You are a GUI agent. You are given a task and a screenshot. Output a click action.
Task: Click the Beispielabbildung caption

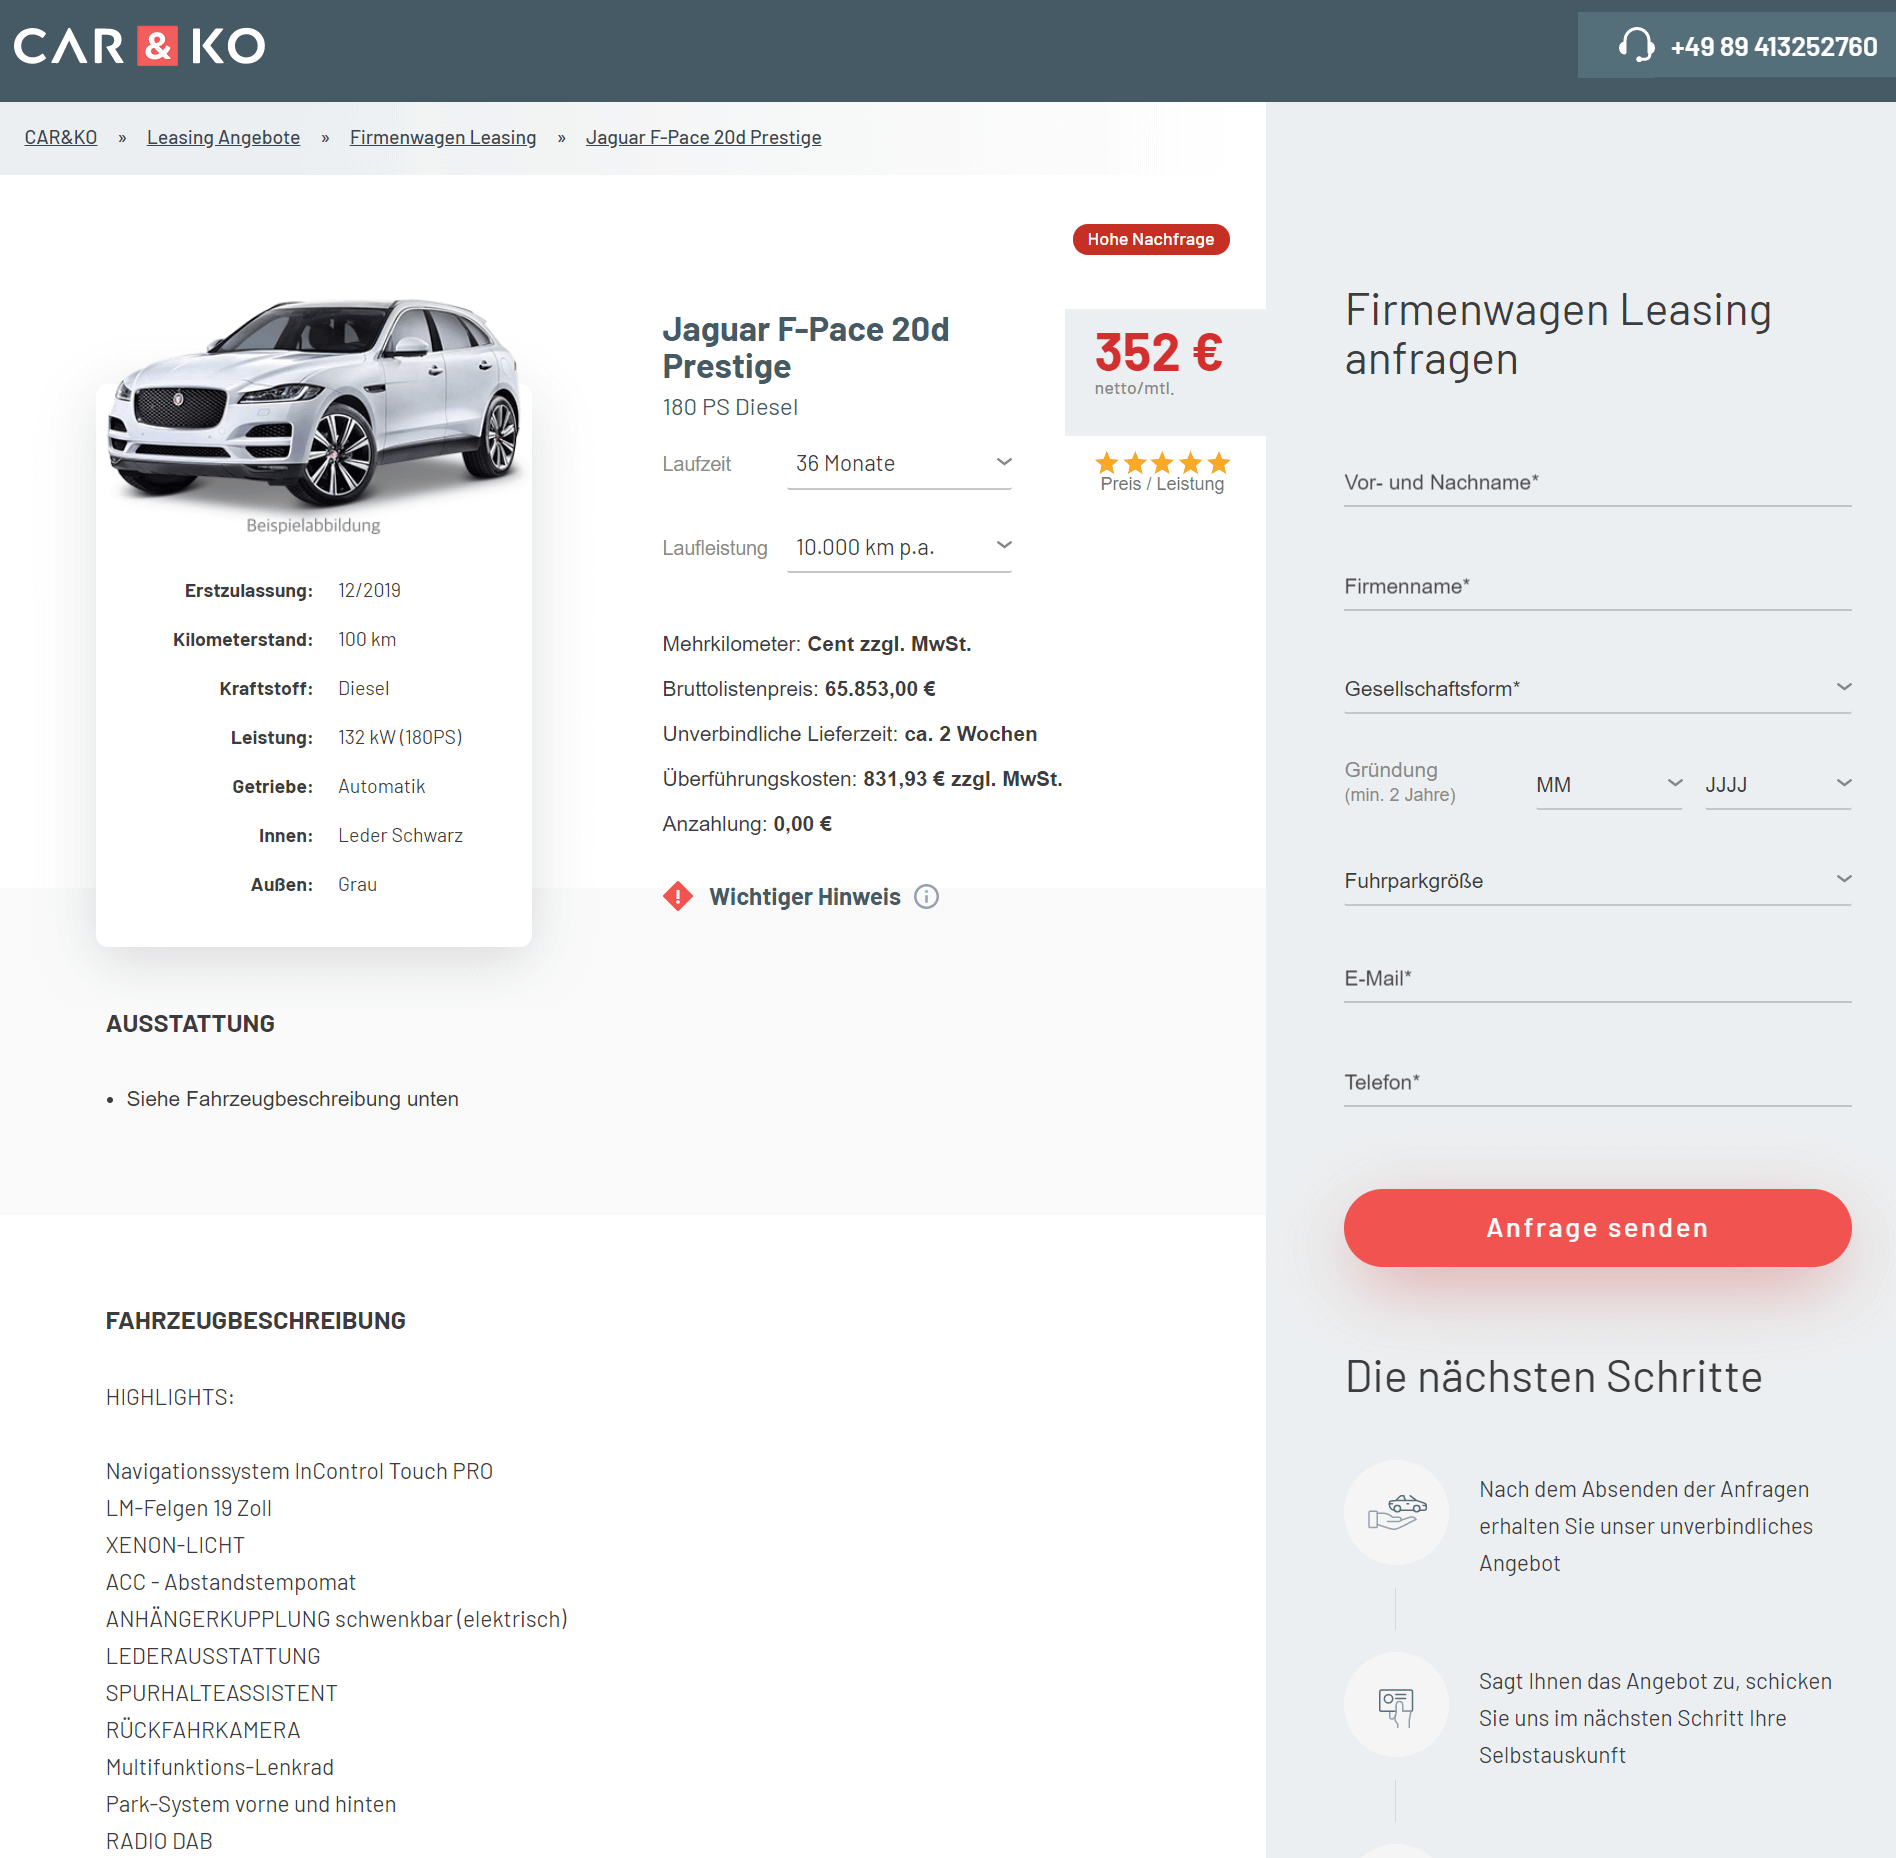point(313,525)
